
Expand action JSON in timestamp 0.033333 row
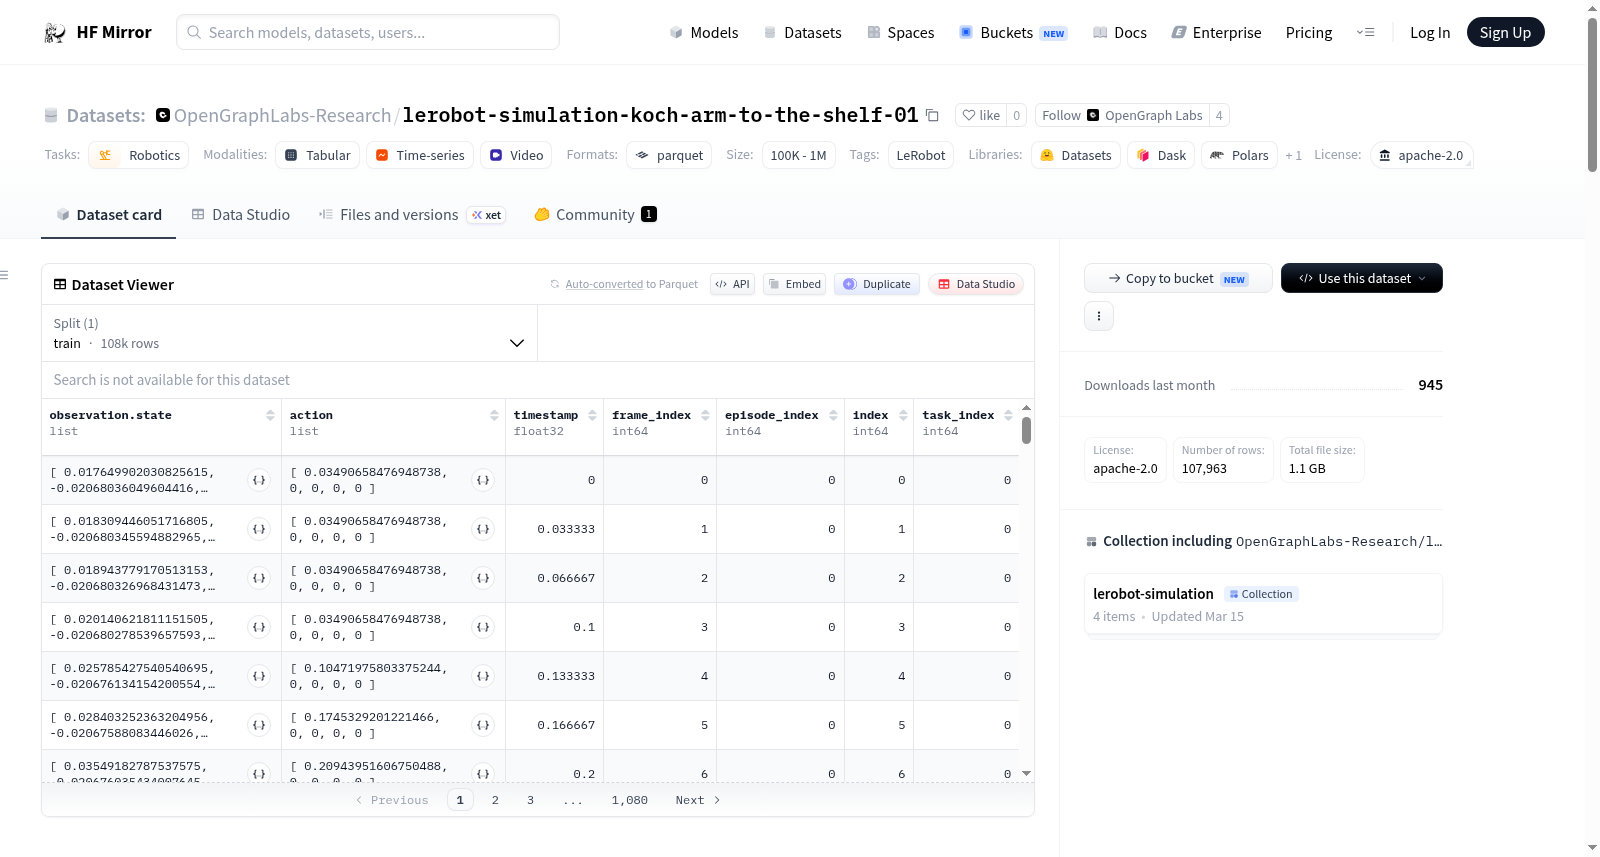483,529
